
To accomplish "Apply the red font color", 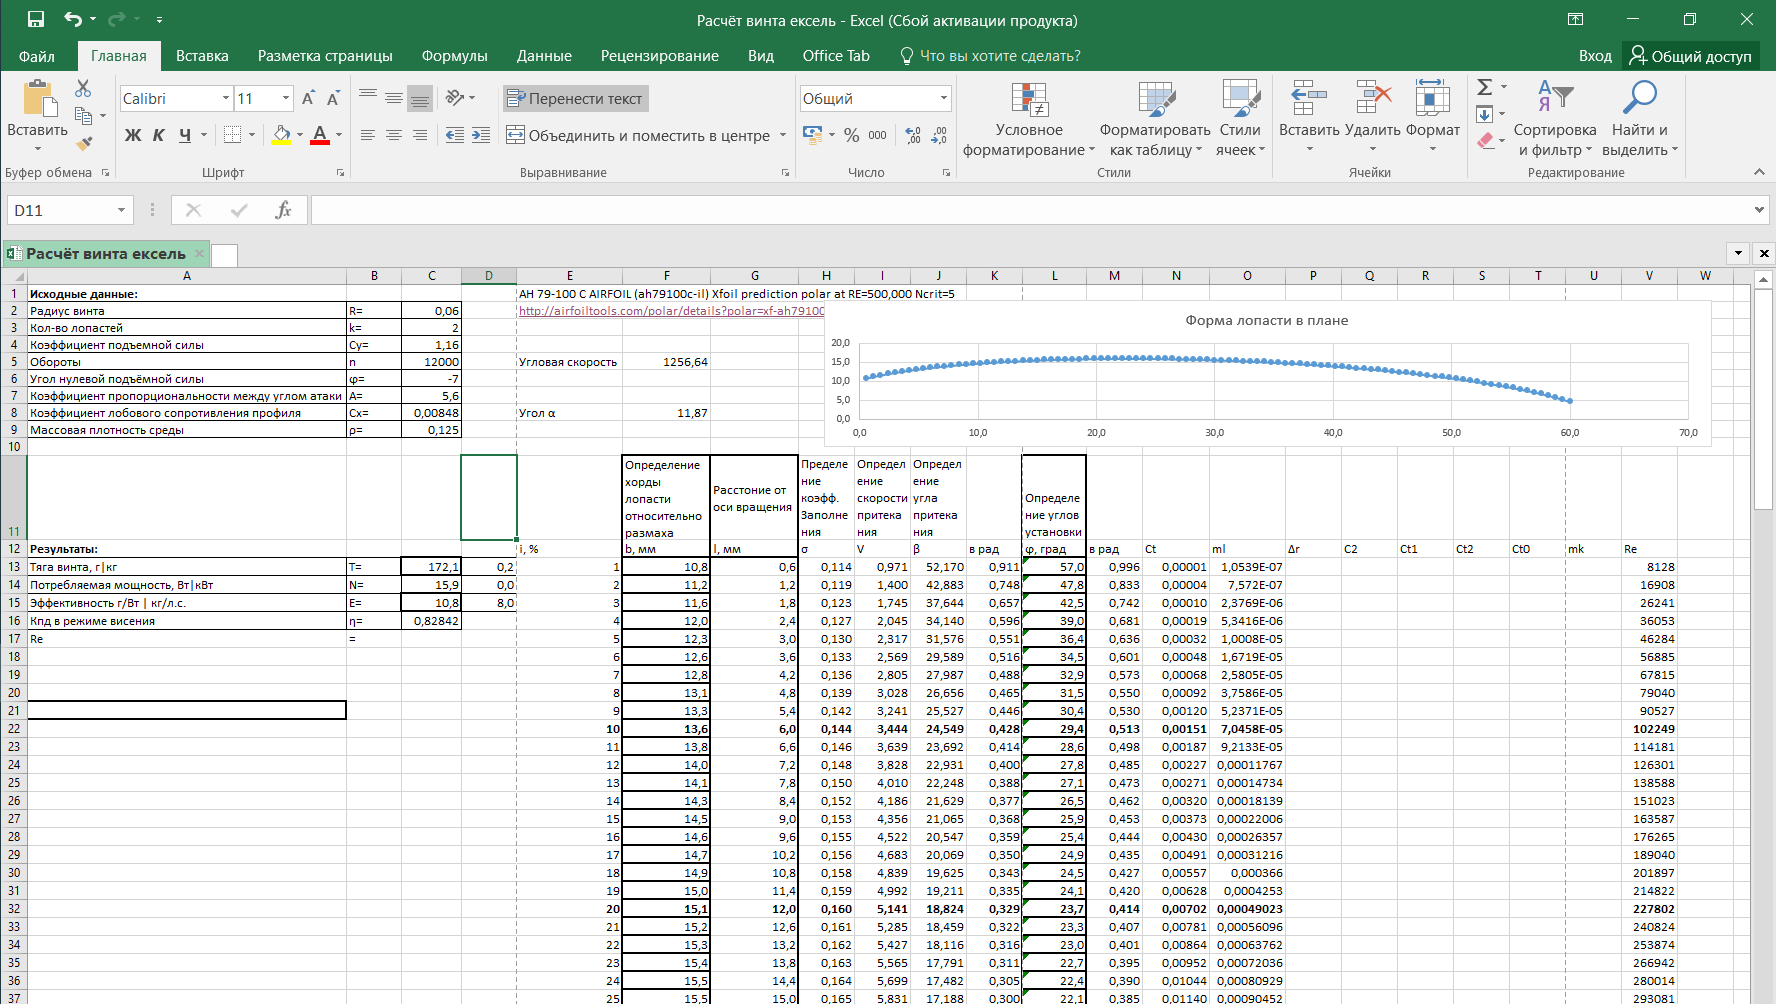I will click(x=320, y=135).
